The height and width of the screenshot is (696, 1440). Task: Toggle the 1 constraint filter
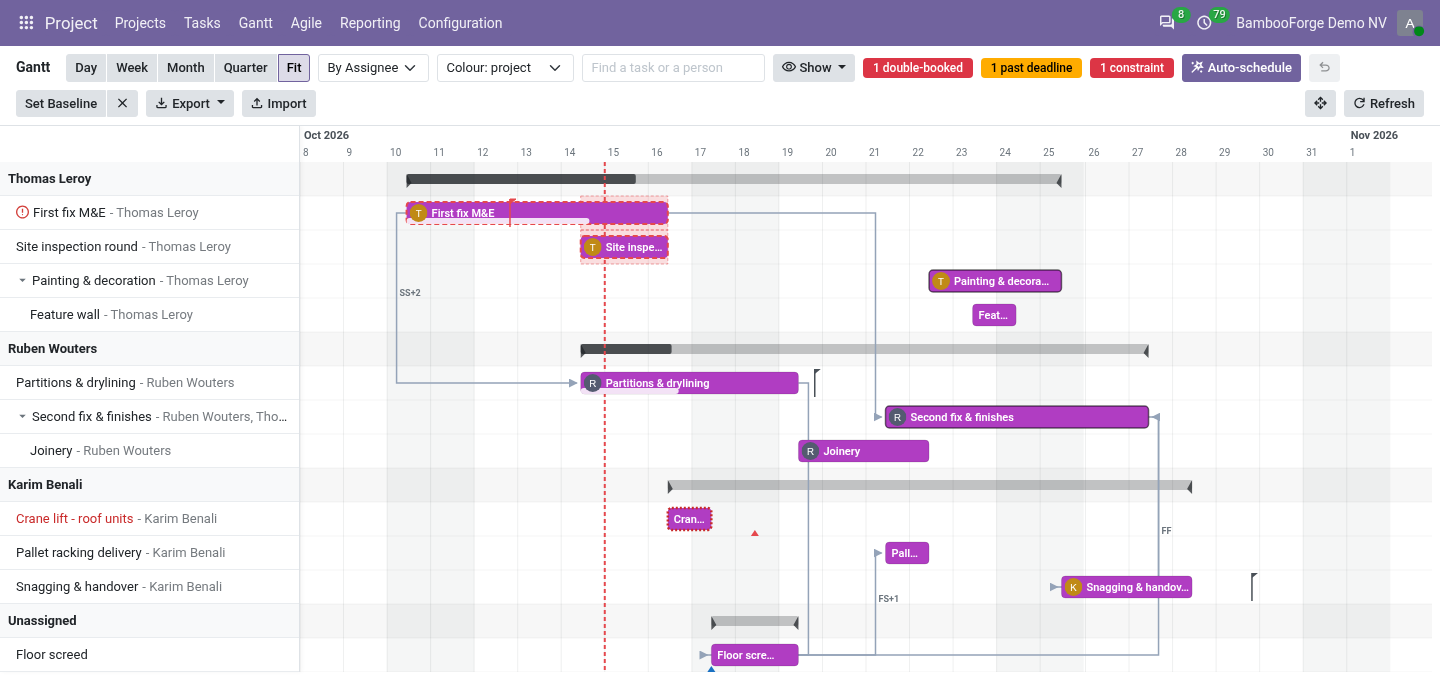[x=1132, y=68]
